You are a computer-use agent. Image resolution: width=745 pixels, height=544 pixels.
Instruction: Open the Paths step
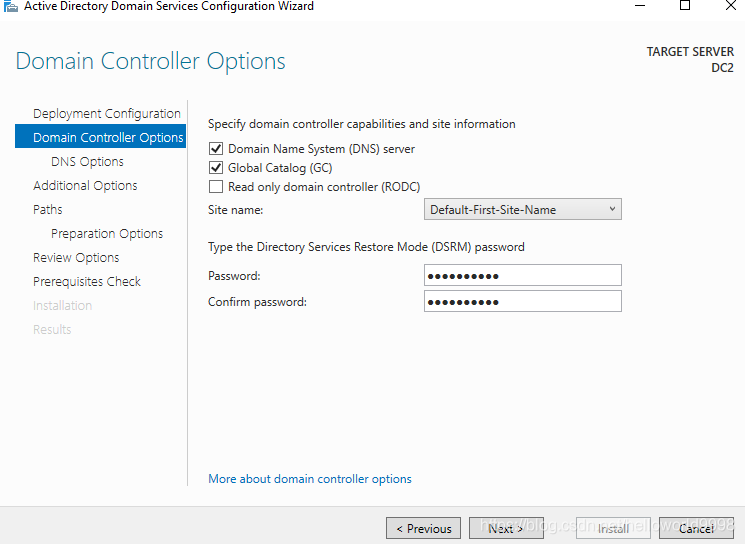coord(48,210)
